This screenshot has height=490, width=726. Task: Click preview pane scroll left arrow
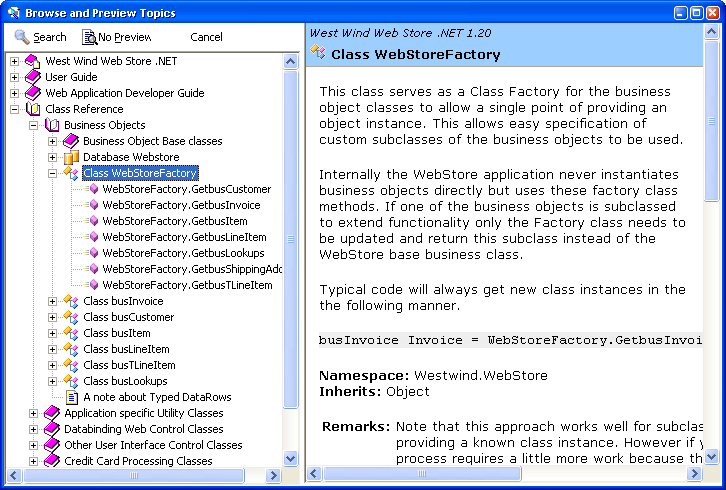pos(314,473)
